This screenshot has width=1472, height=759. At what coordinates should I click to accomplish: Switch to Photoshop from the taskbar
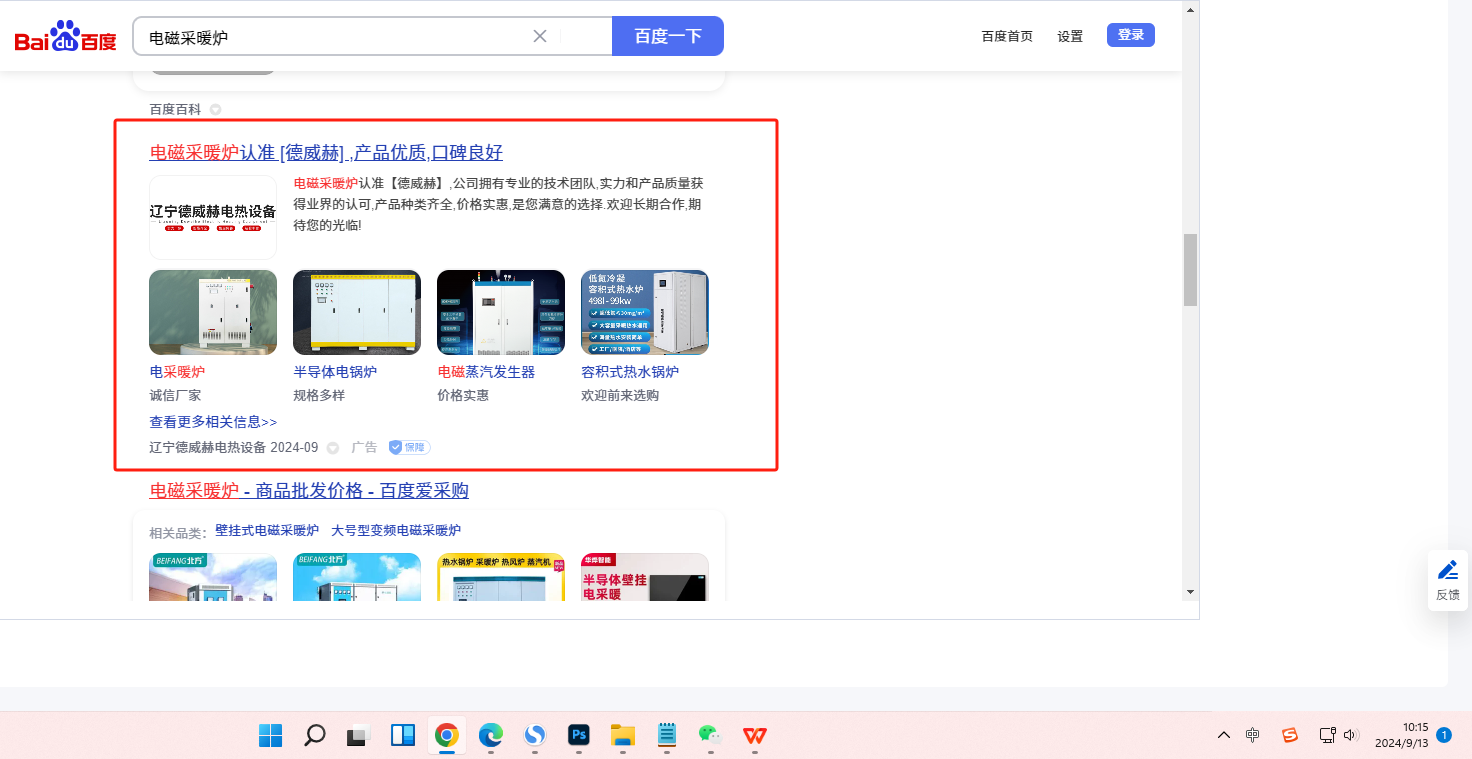coord(579,736)
